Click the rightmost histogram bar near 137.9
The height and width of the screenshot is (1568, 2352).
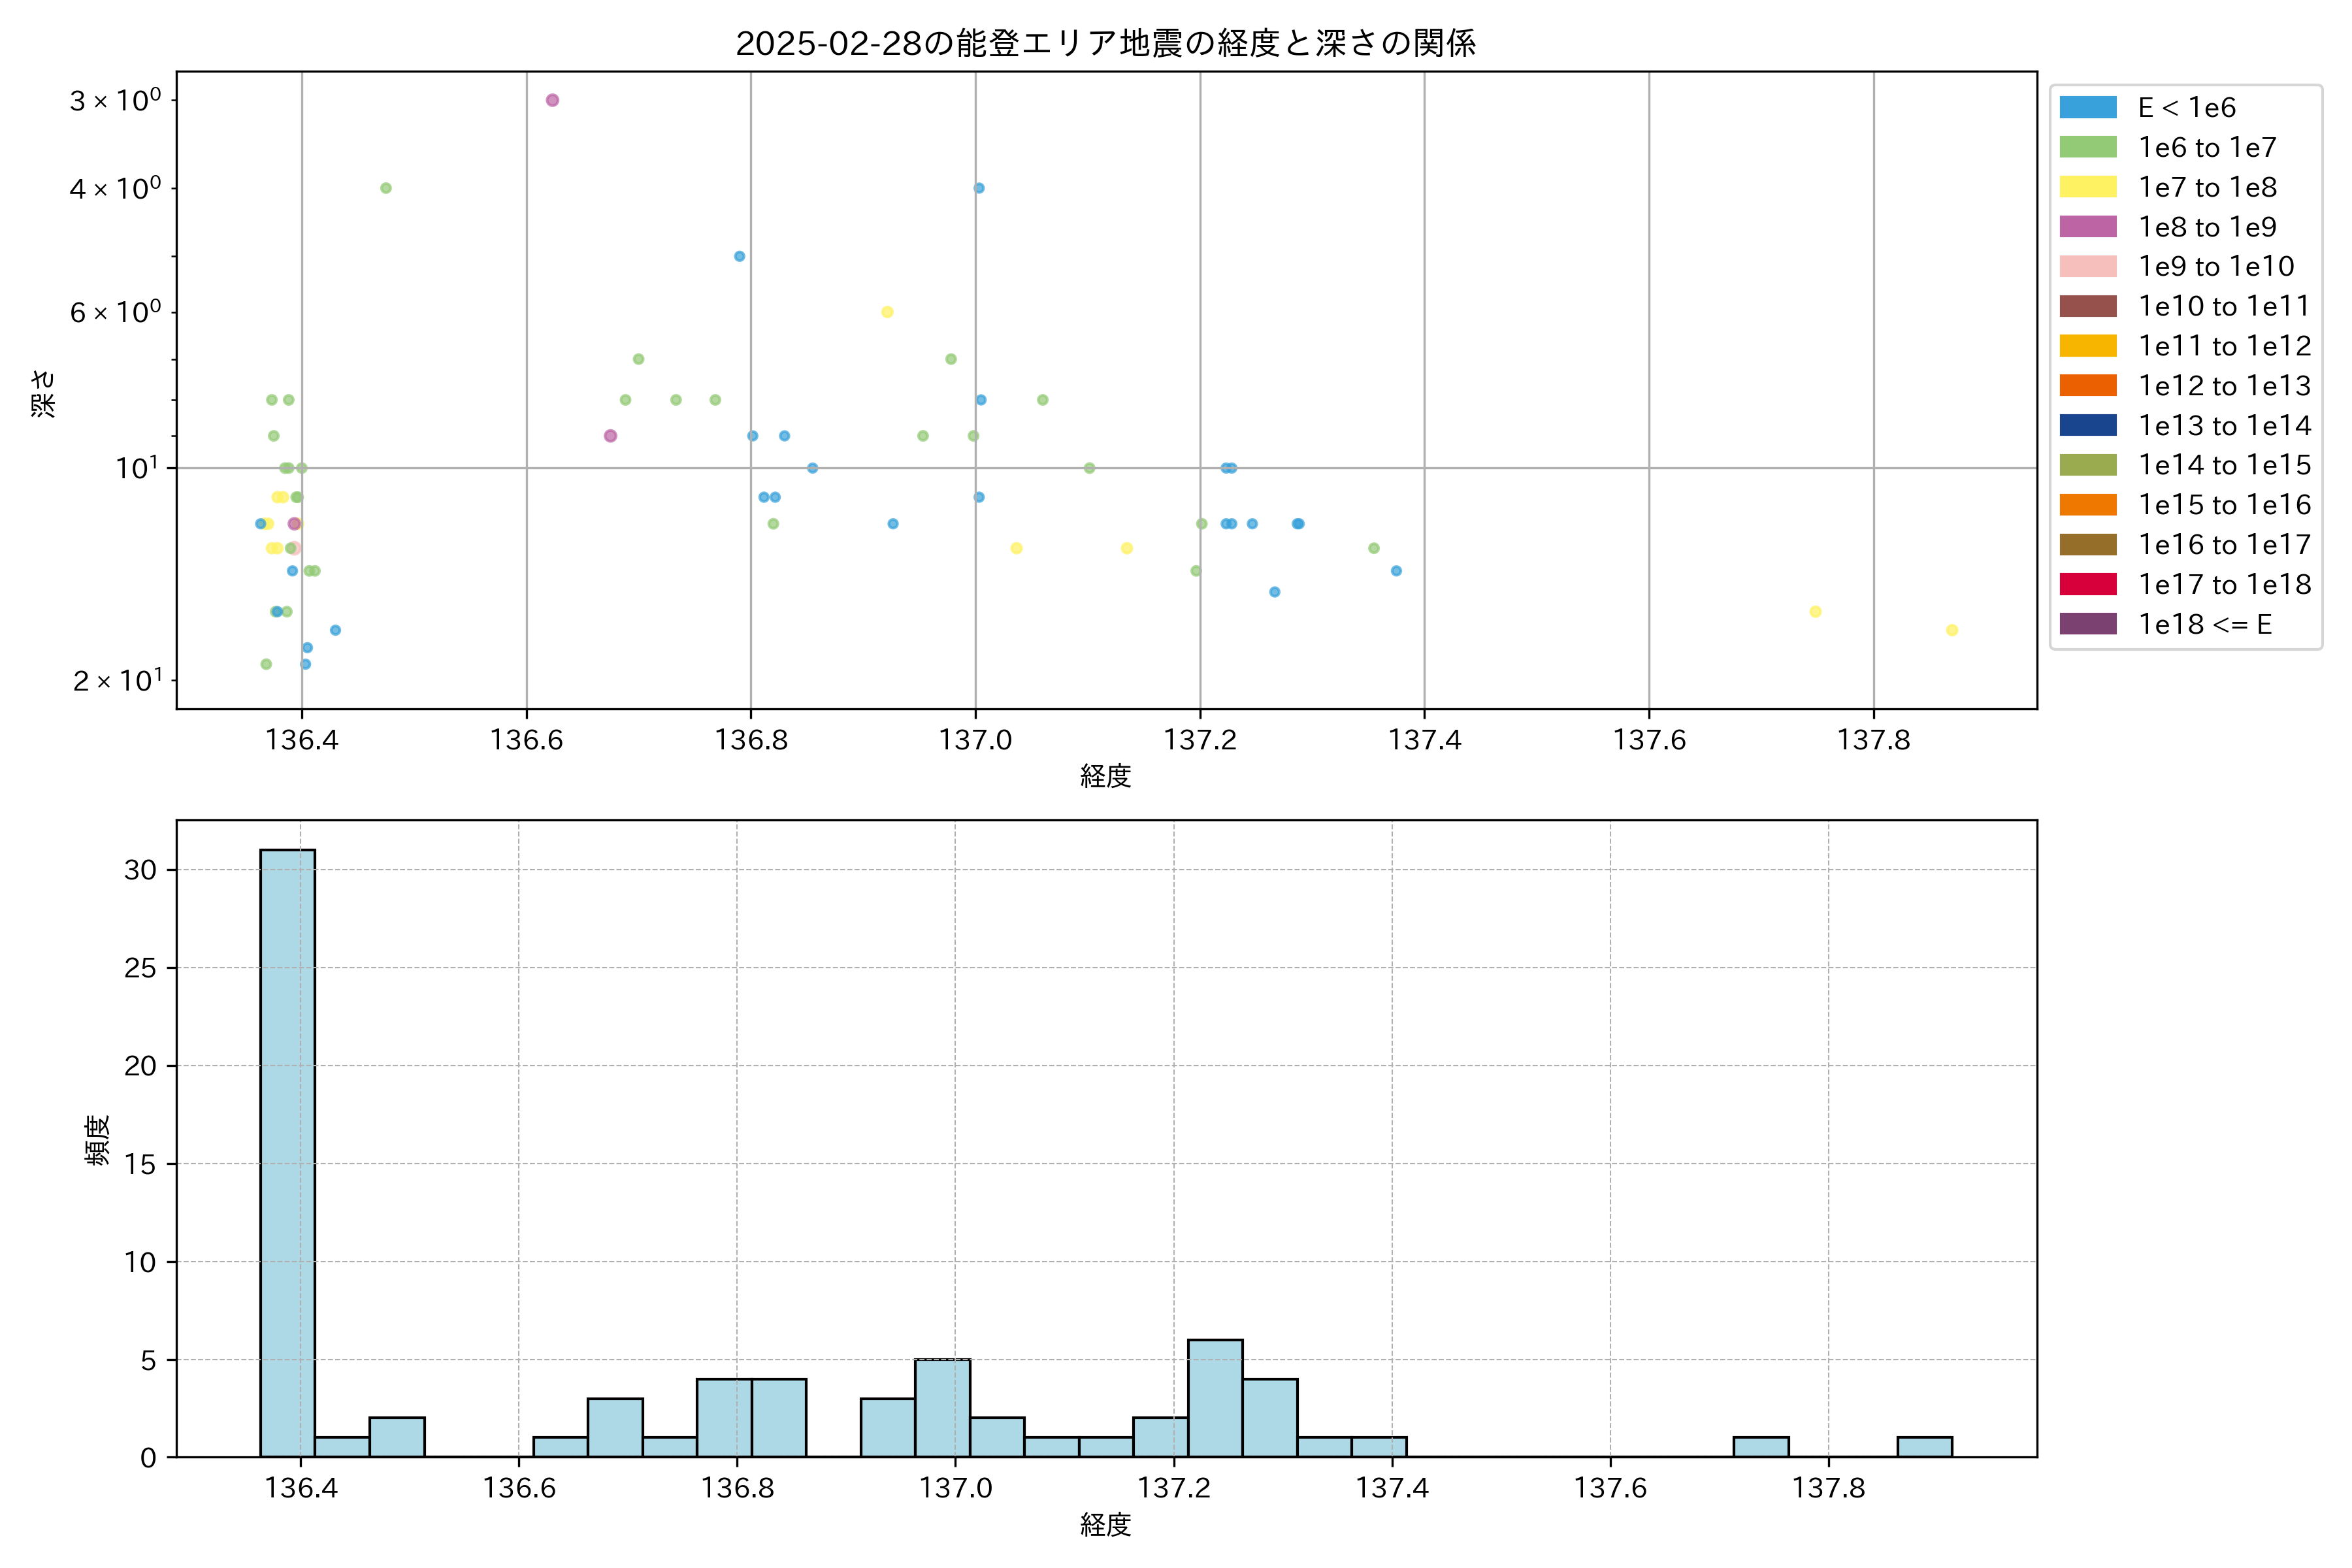[x=1924, y=1447]
